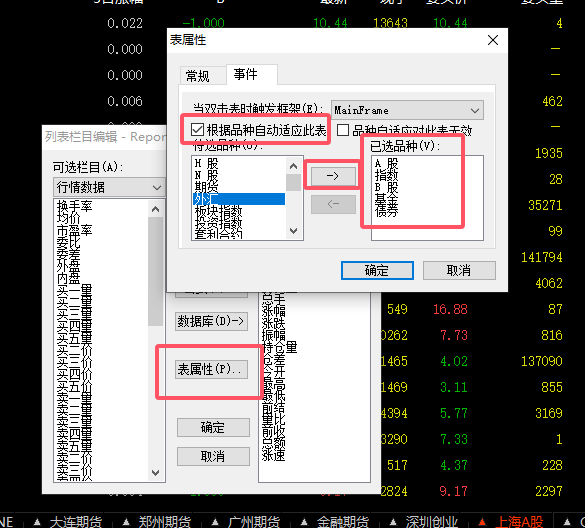Cancel the 表属性 dialog via 取消

point(459,270)
